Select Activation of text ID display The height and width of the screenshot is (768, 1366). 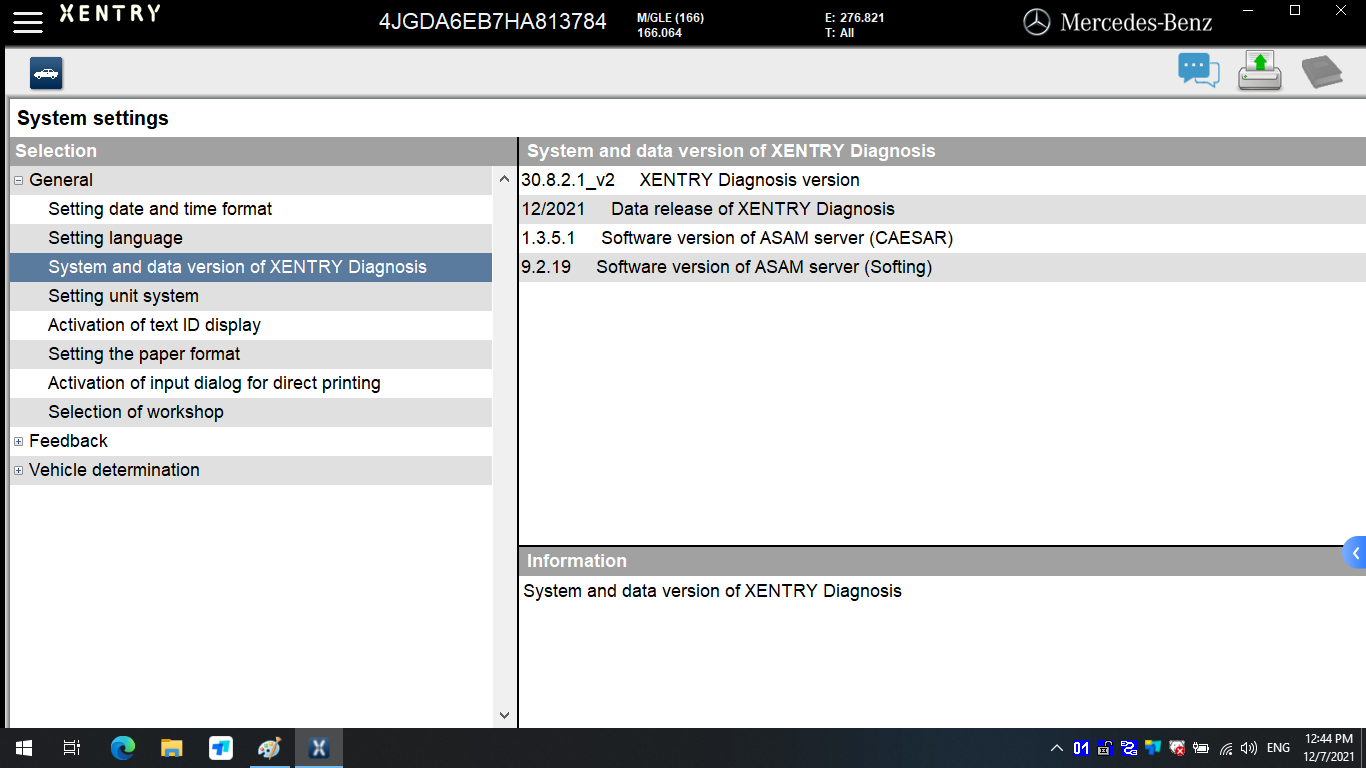[x=251, y=325]
